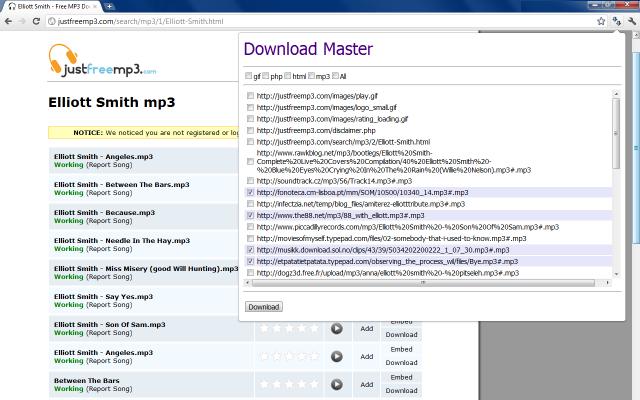The image size is (640, 400).
Task: Uncheck the etpatatietpatata.typepad.com Bye.mp3 checkbox
Action: 250,261
